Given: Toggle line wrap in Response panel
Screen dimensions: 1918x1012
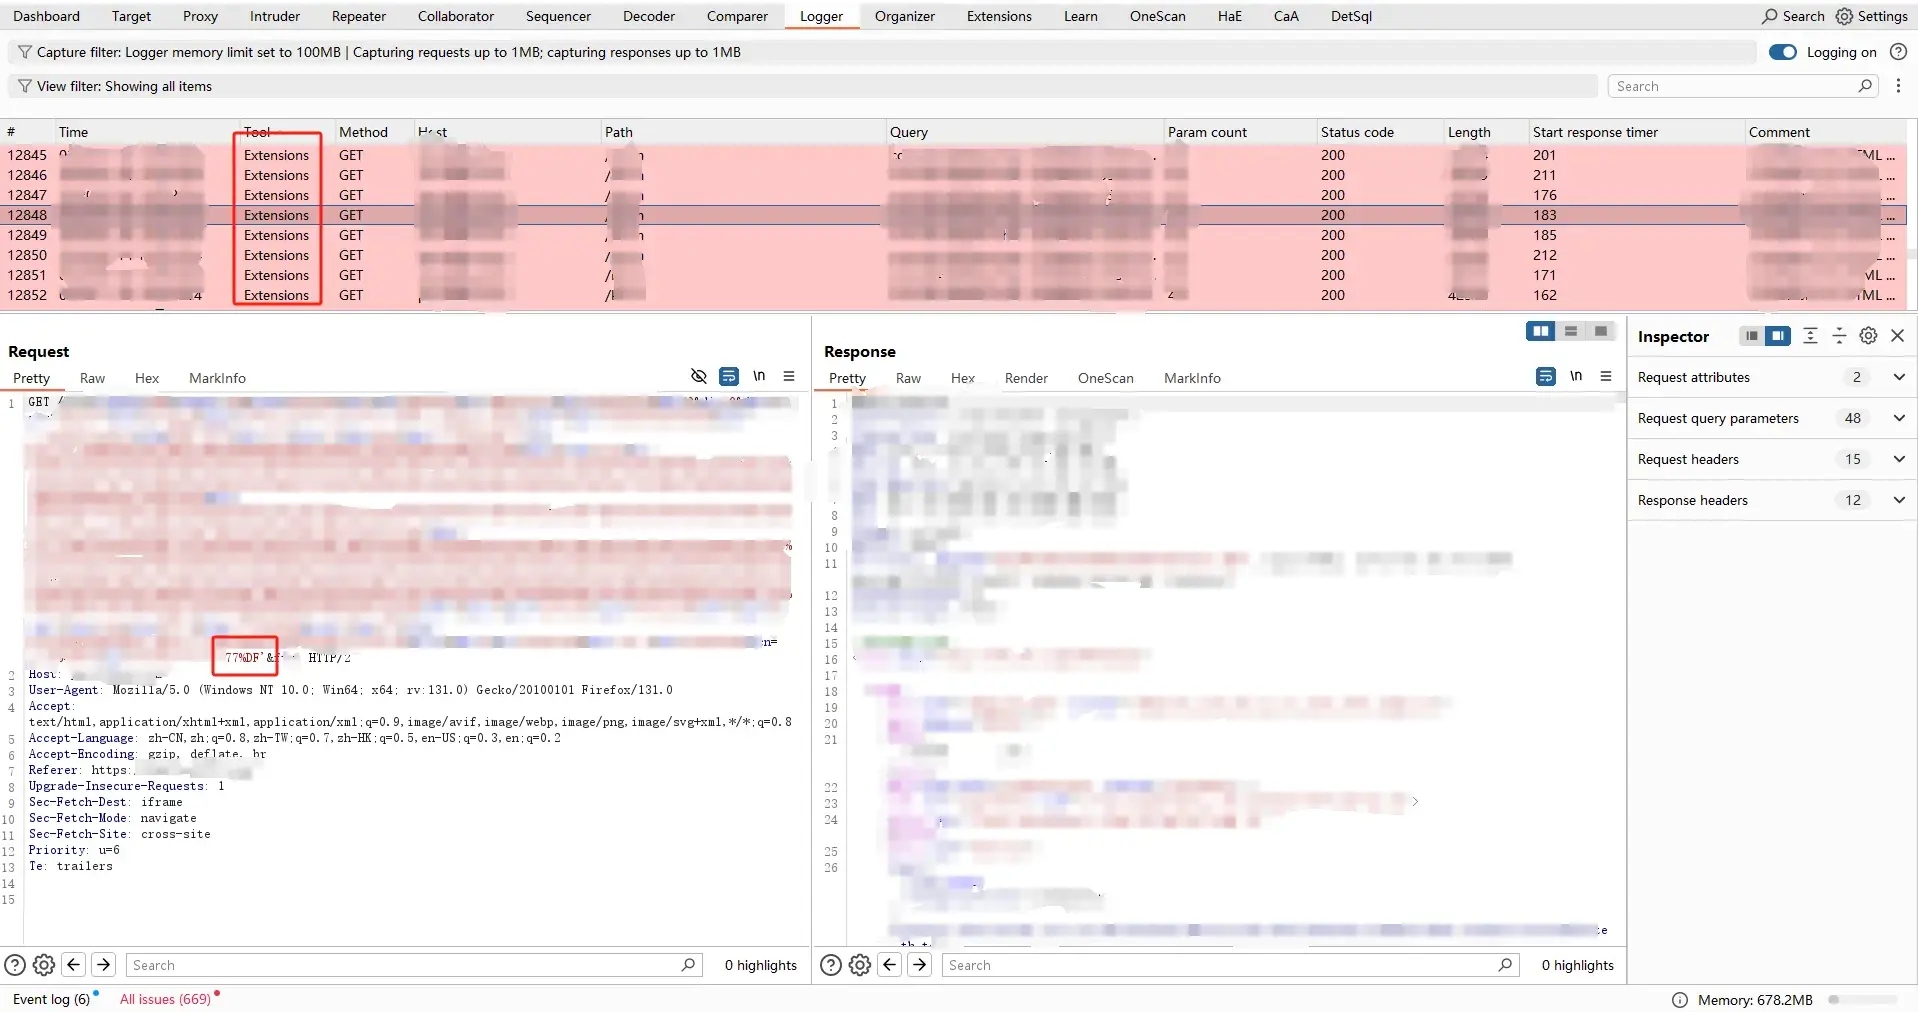Looking at the screenshot, I should click(x=1546, y=376).
